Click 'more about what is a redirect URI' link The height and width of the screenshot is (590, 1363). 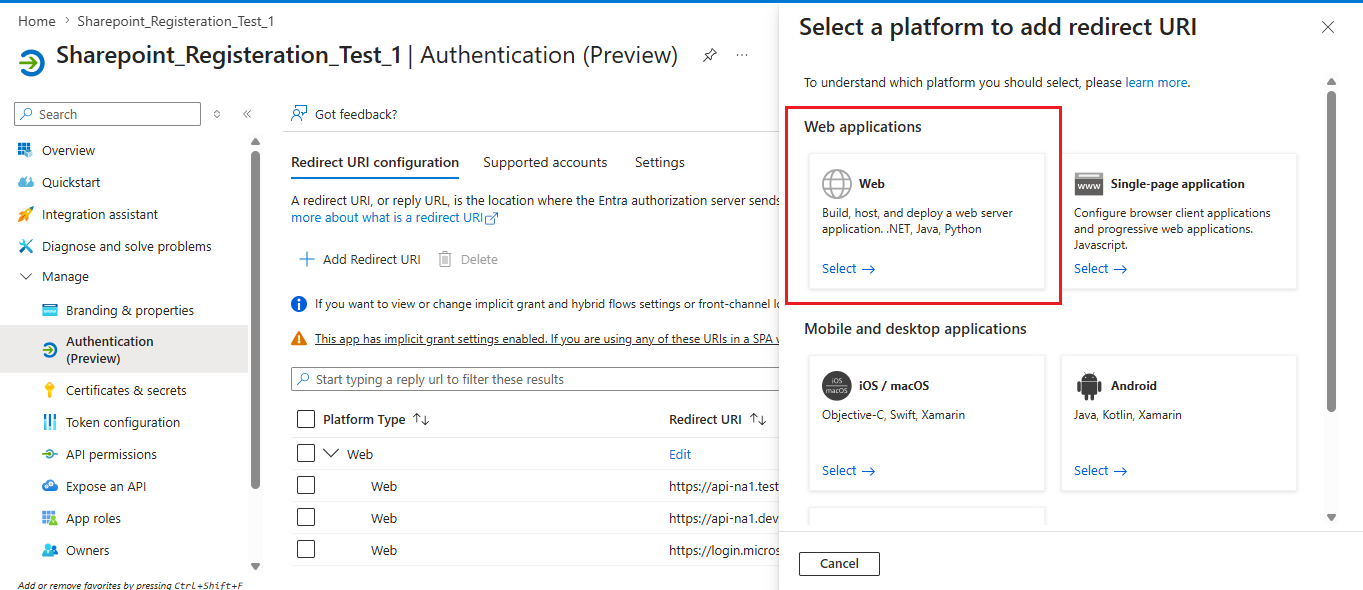click(x=394, y=217)
